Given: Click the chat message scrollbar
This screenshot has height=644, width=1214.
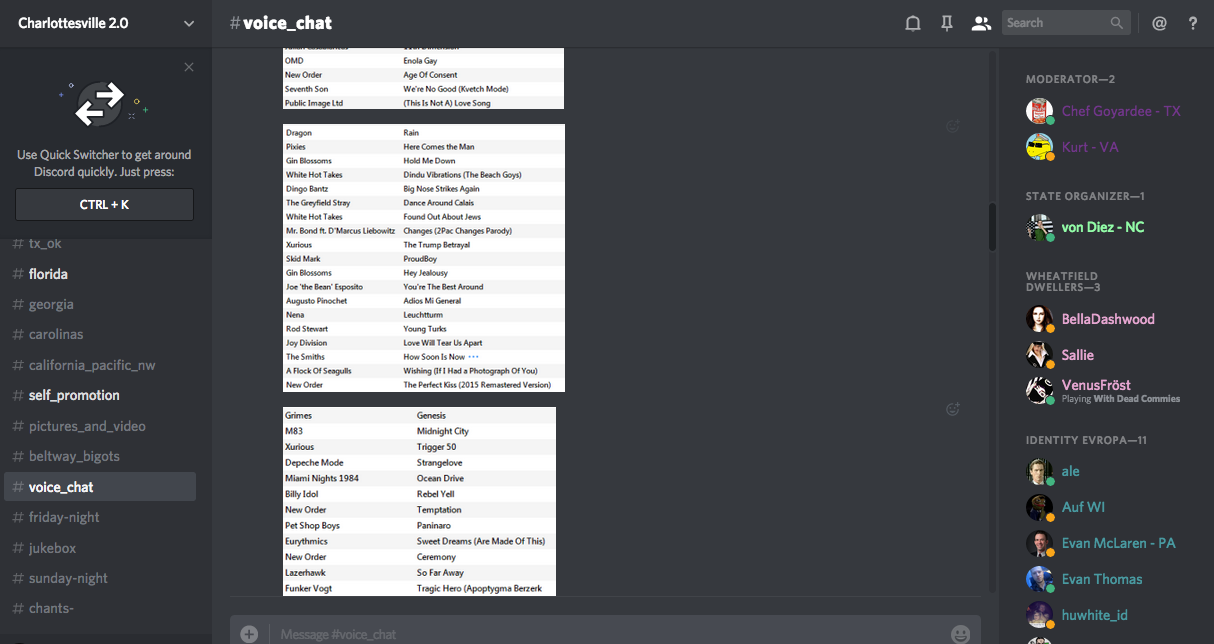Looking at the screenshot, I should pyautogui.click(x=992, y=227).
